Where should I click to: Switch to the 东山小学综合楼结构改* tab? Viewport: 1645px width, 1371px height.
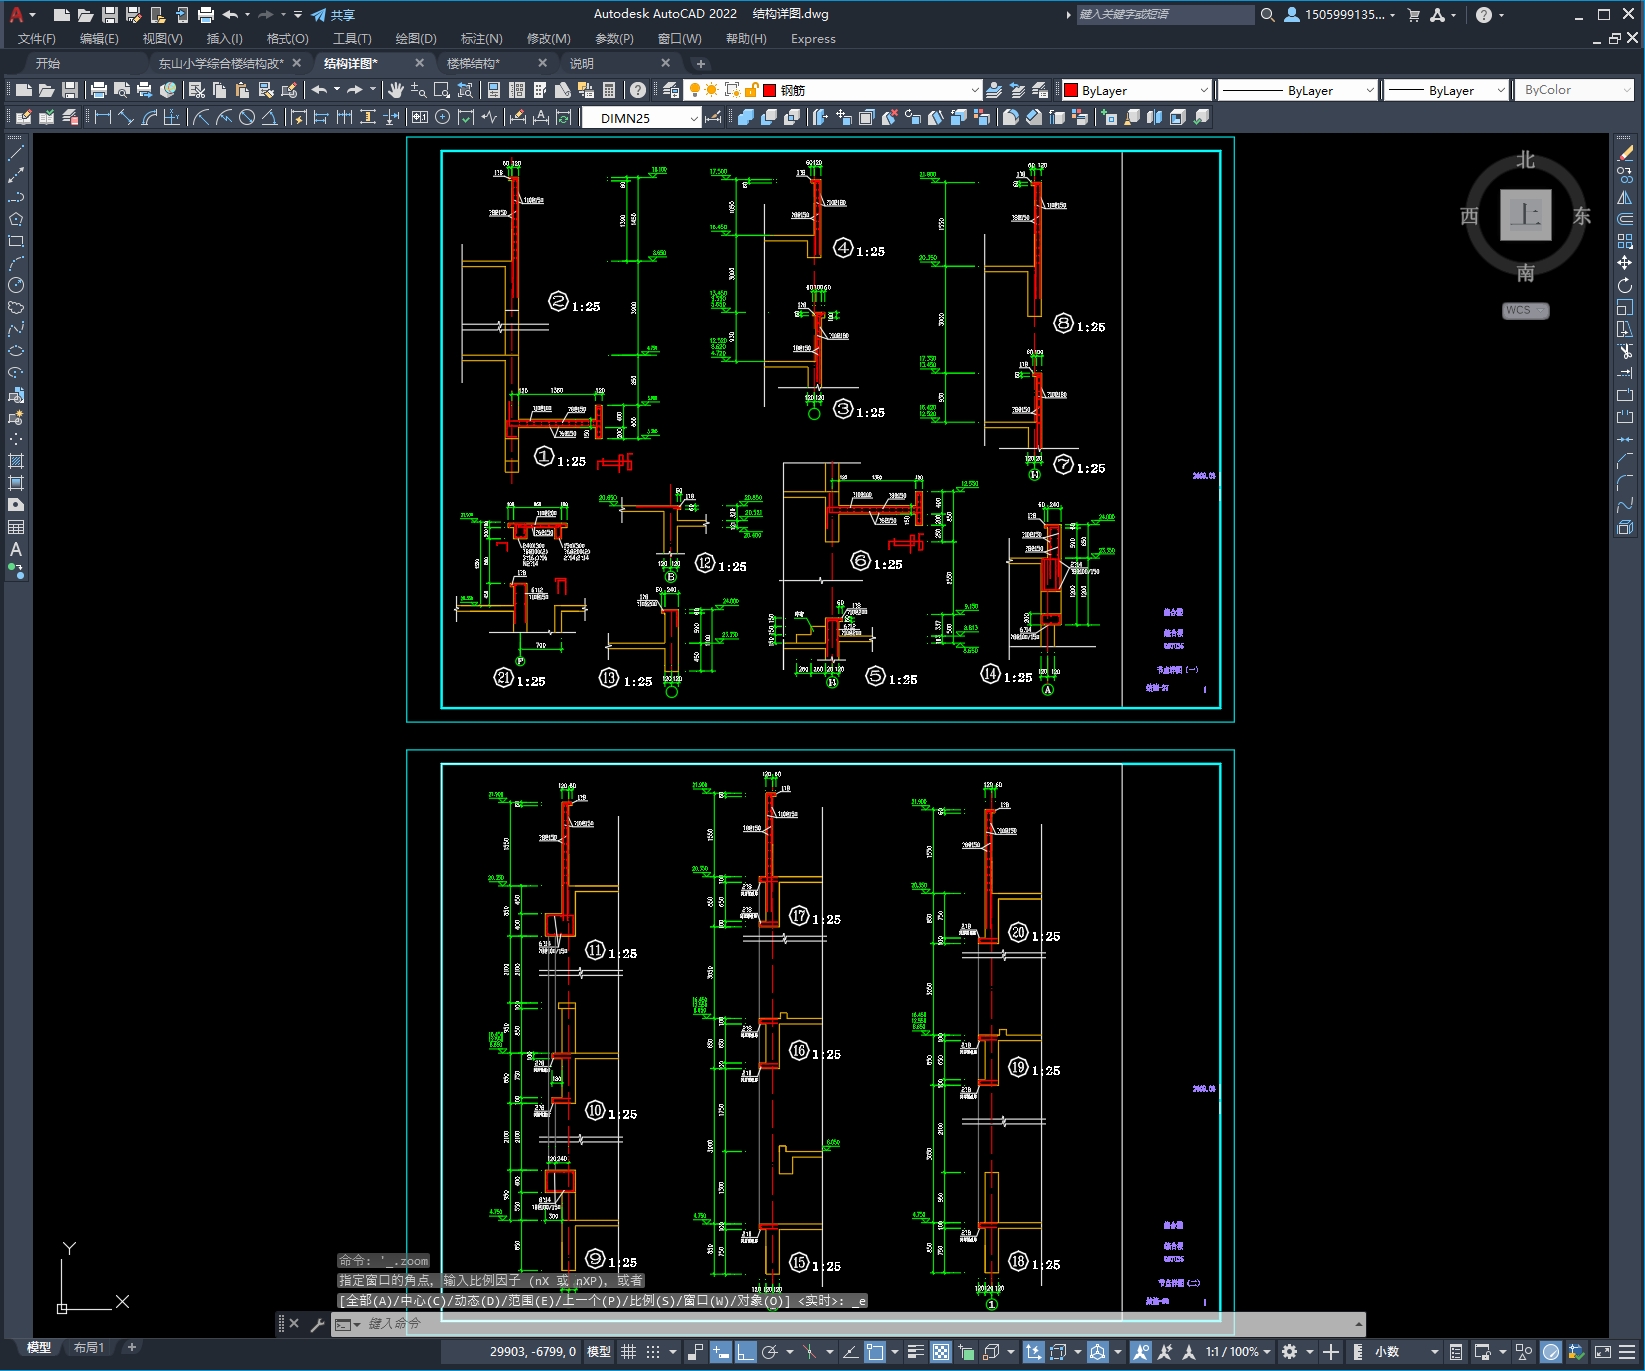coord(221,63)
